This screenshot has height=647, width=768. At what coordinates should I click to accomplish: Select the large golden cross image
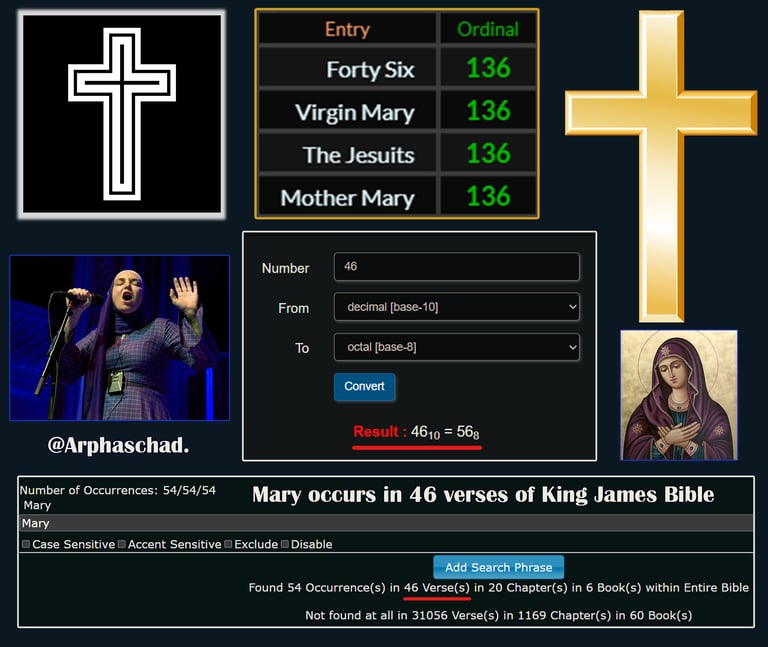(x=661, y=167)
